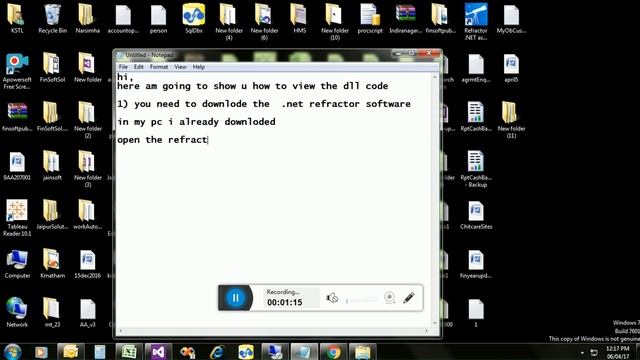640x360 pixels.
Task: Enable webcam in the recorder toolbar
Action: pyautogui.click(x=389, y=298)
